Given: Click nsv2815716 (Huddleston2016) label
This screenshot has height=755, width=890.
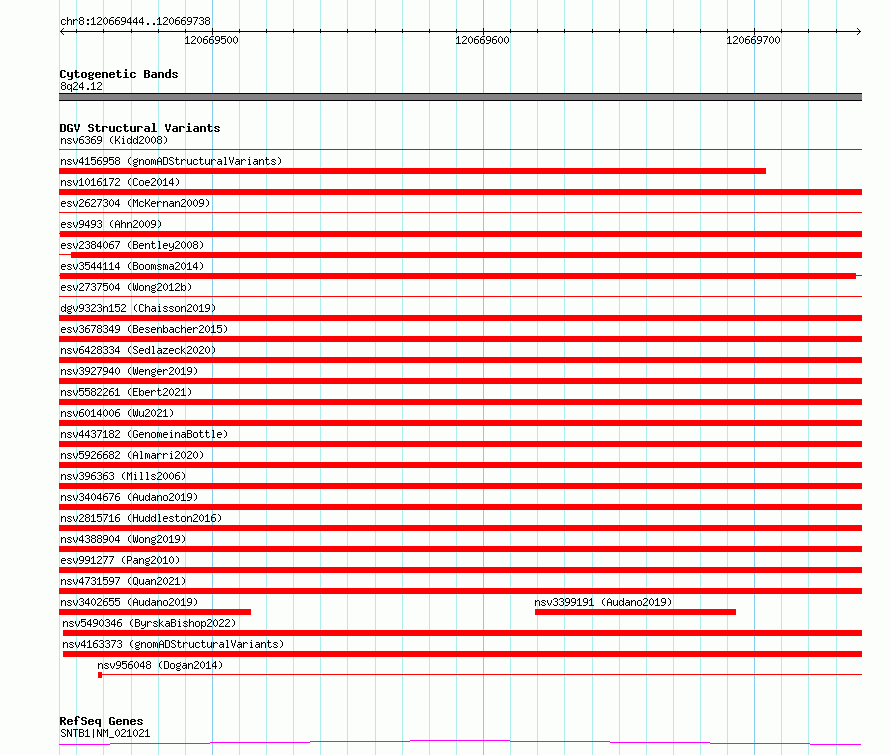Looking at the screenshot, I should click(x=141, y=518).
